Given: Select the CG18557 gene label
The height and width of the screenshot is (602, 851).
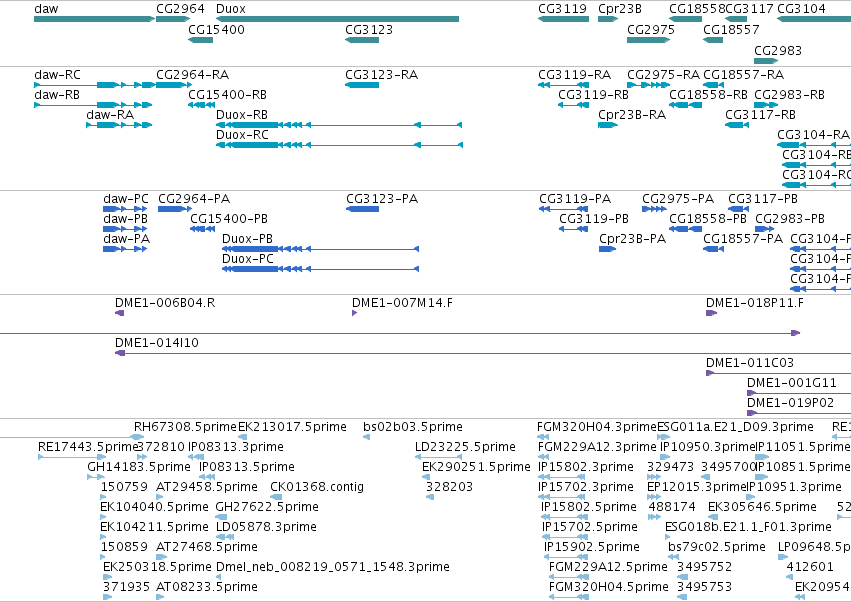Looking at the screenshot, I should (x=731, y=30).
